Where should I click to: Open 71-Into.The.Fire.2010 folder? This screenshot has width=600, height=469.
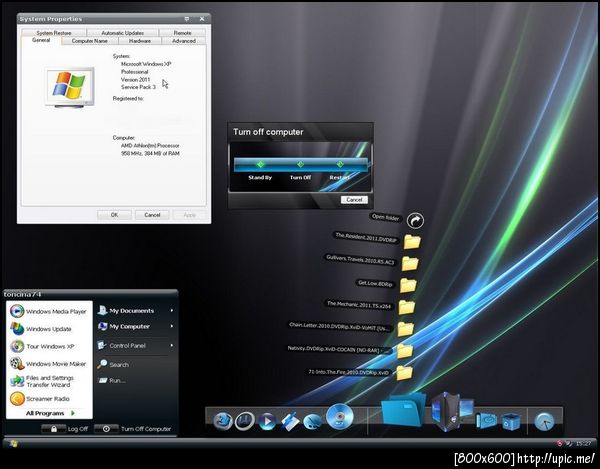point(404,373)
